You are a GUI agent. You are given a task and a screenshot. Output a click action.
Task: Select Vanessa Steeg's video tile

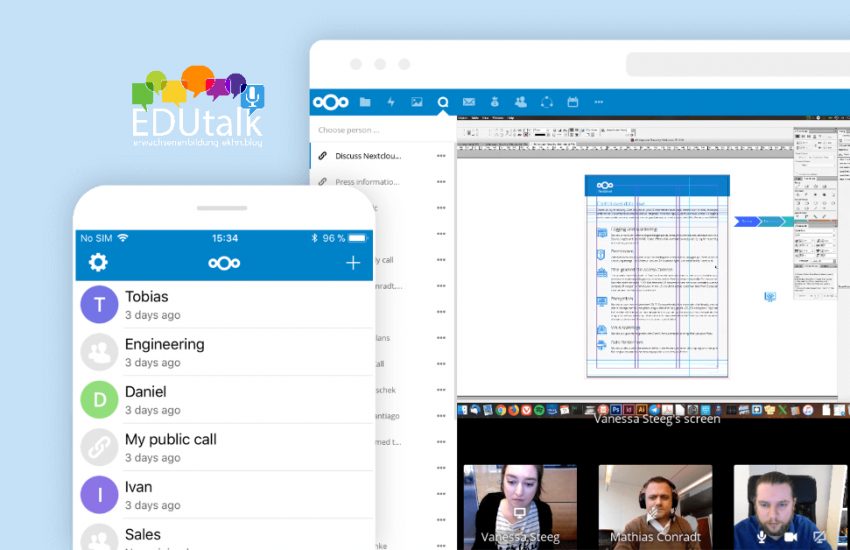pyautogui.click(x=520, y=507)
